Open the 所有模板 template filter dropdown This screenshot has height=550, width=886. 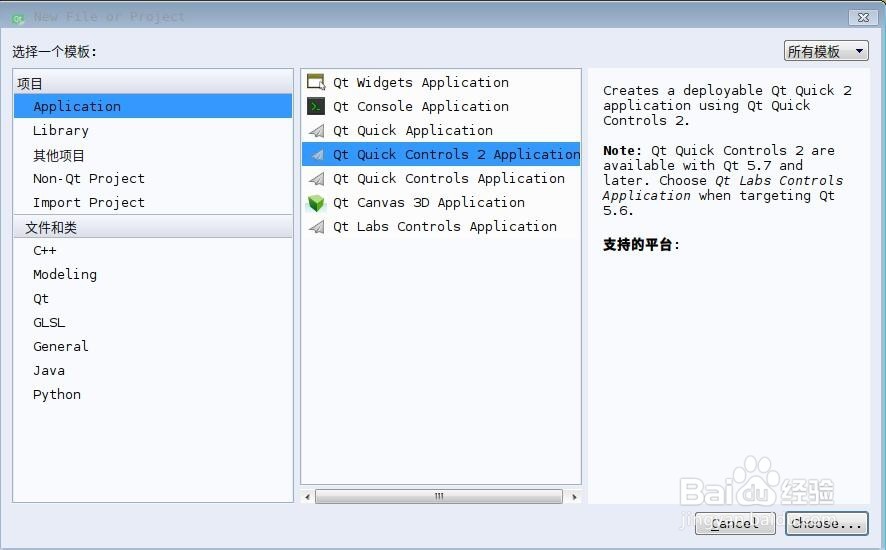coord(826,51)
